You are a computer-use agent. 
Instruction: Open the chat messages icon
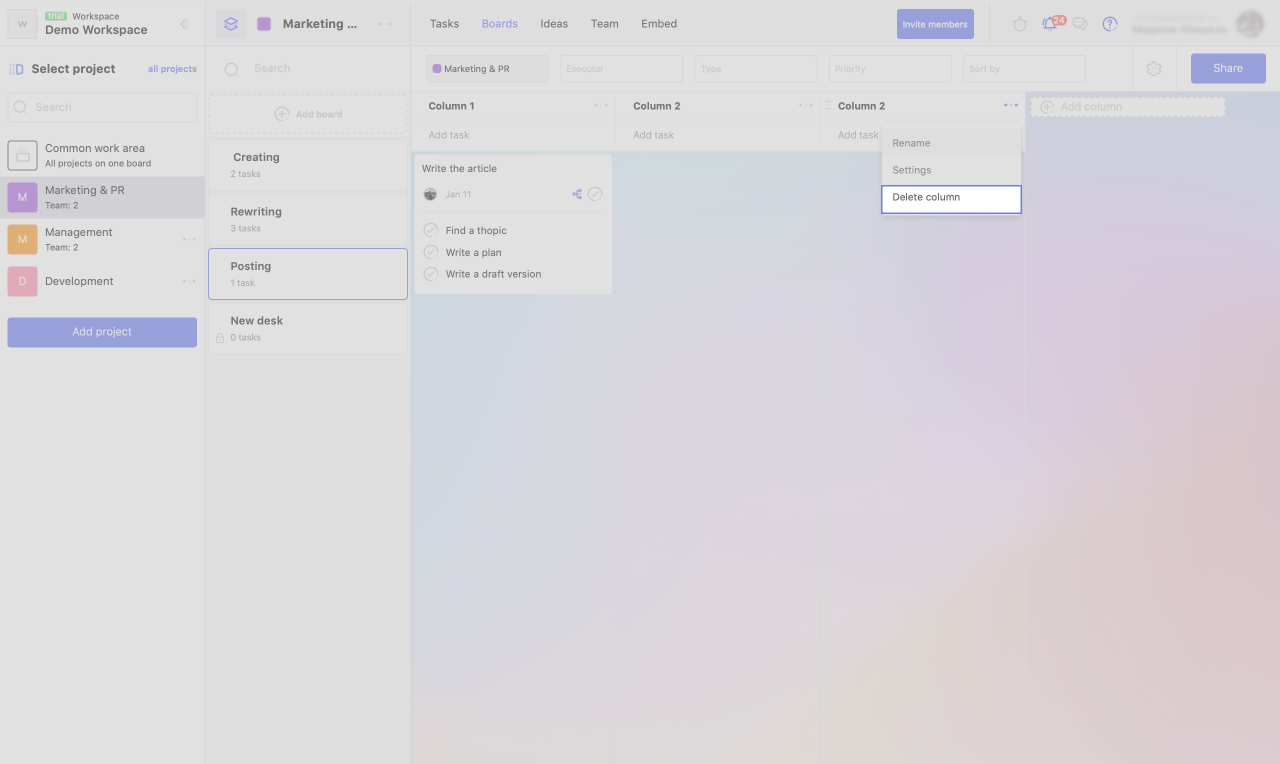tap(1080, 24)
